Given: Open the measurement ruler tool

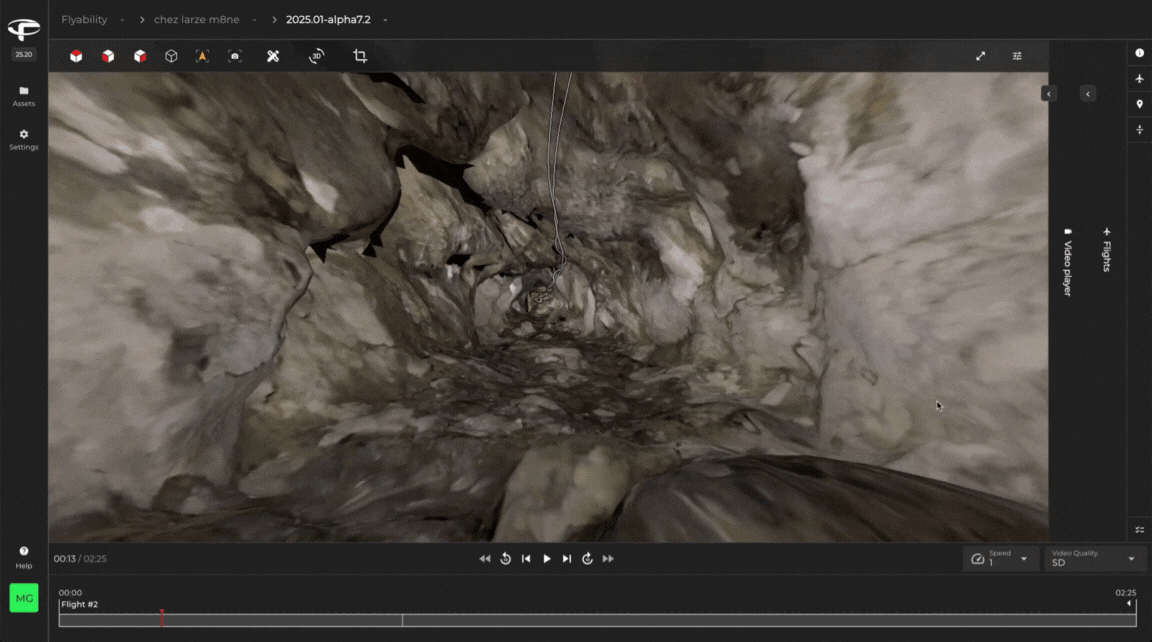Looking at the screenshot, I should [272, 57].
